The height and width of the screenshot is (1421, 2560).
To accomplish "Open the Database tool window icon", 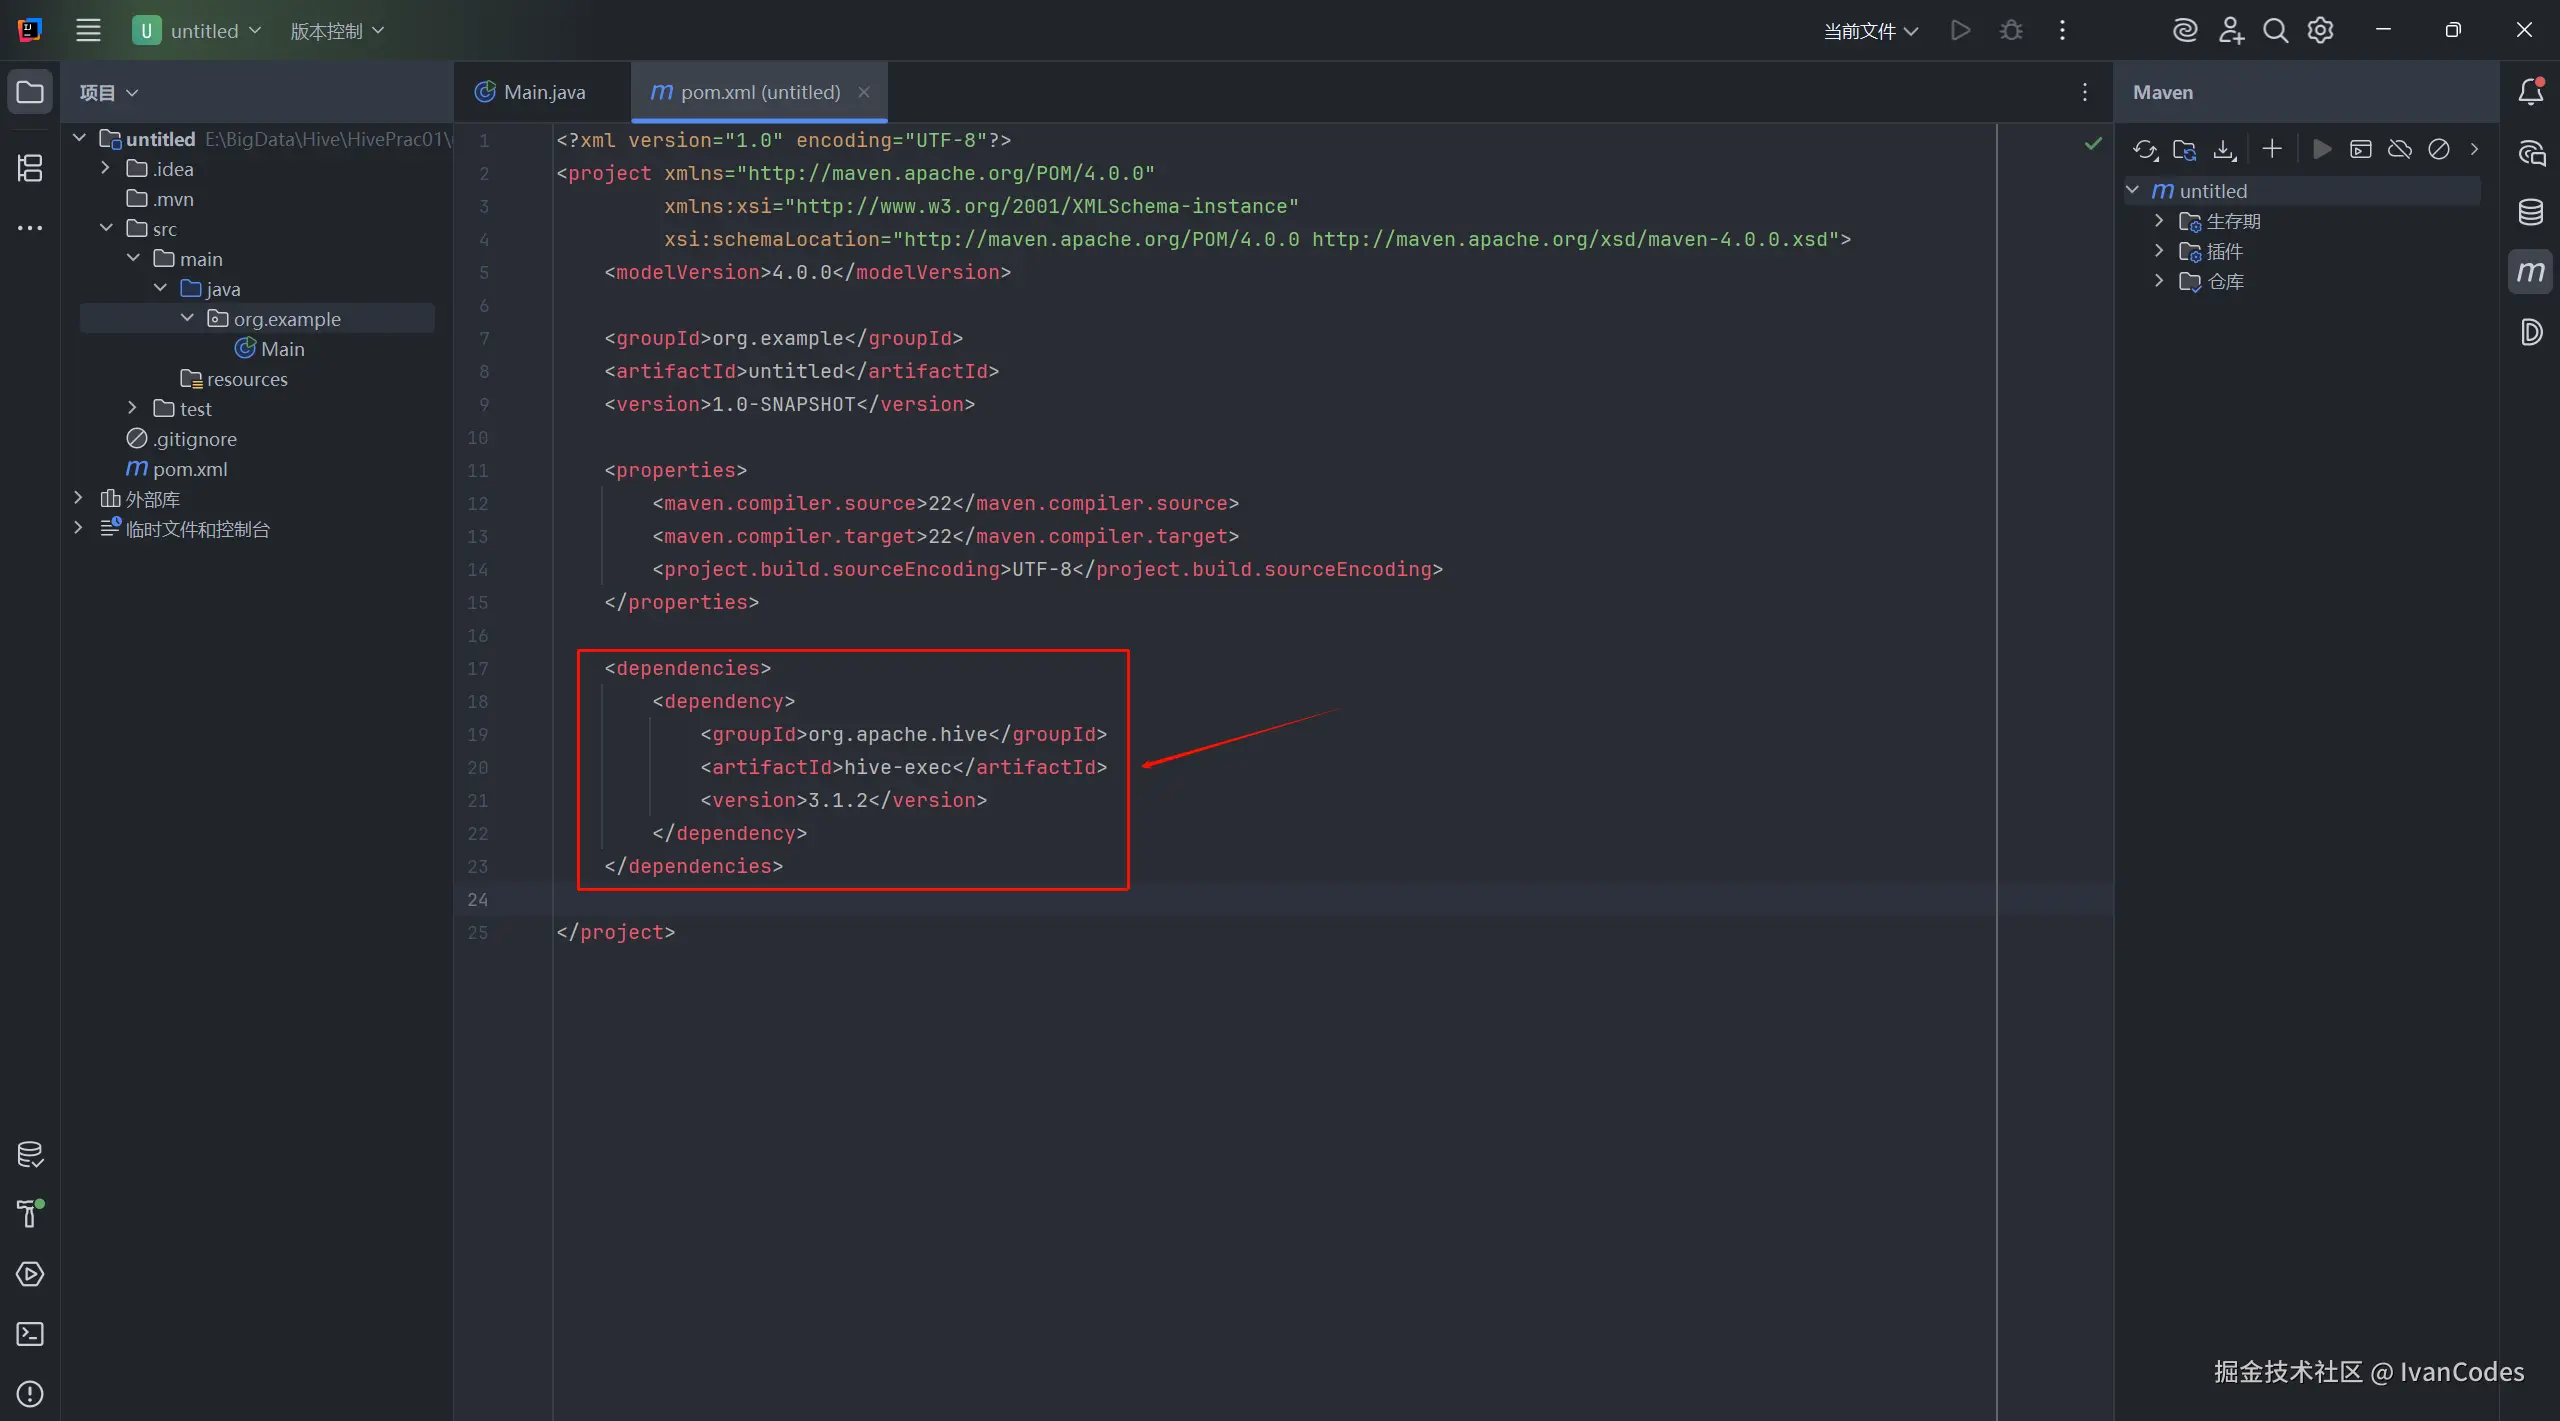I will pyautogui.click(x=2530, y=212).
